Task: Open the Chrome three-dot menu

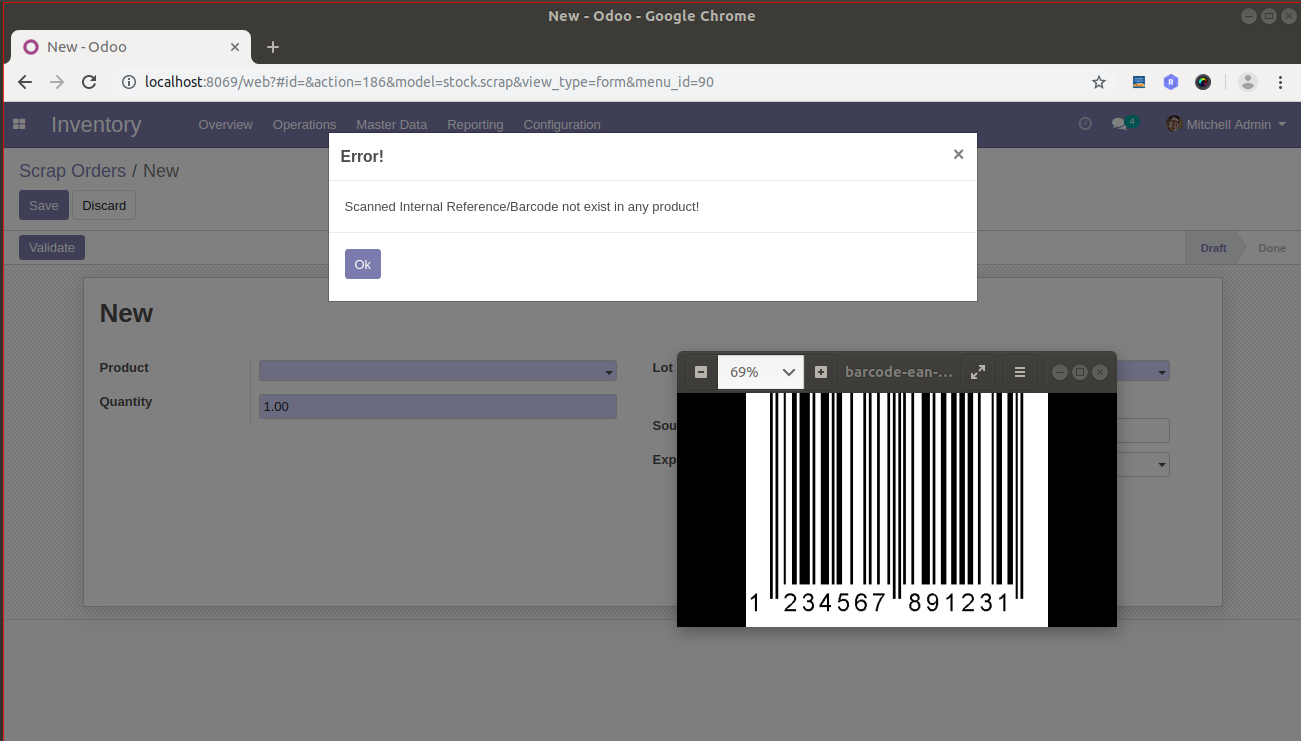Action: pyautogui.click(x=1280, y=82)
